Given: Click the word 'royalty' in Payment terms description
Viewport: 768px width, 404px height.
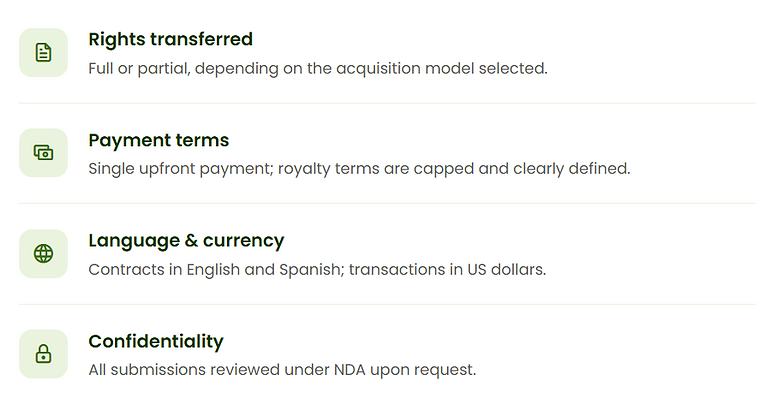Looking at the screenshot, I should [304, 169].
